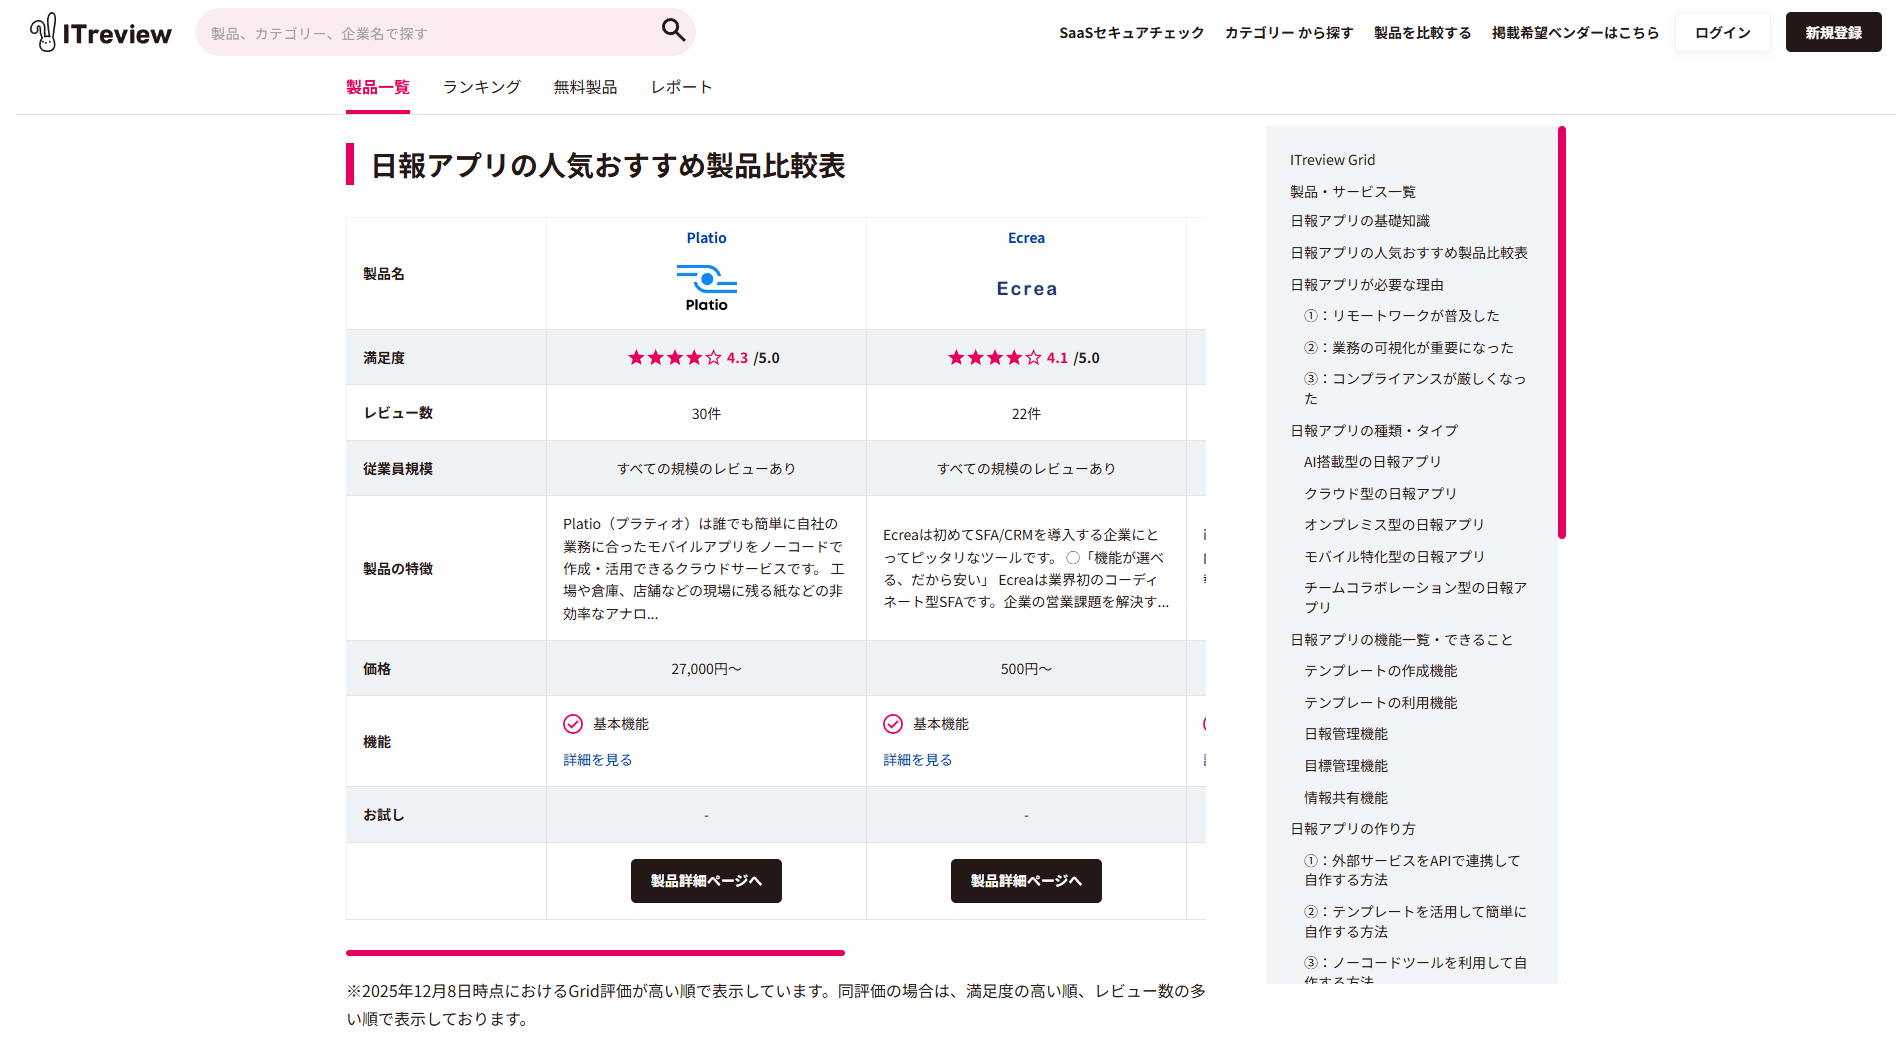This screenshot has width=1904, height=1041.
Task: Click Platio's 製品詳細ページへ button
Action: tap(706, 881)
